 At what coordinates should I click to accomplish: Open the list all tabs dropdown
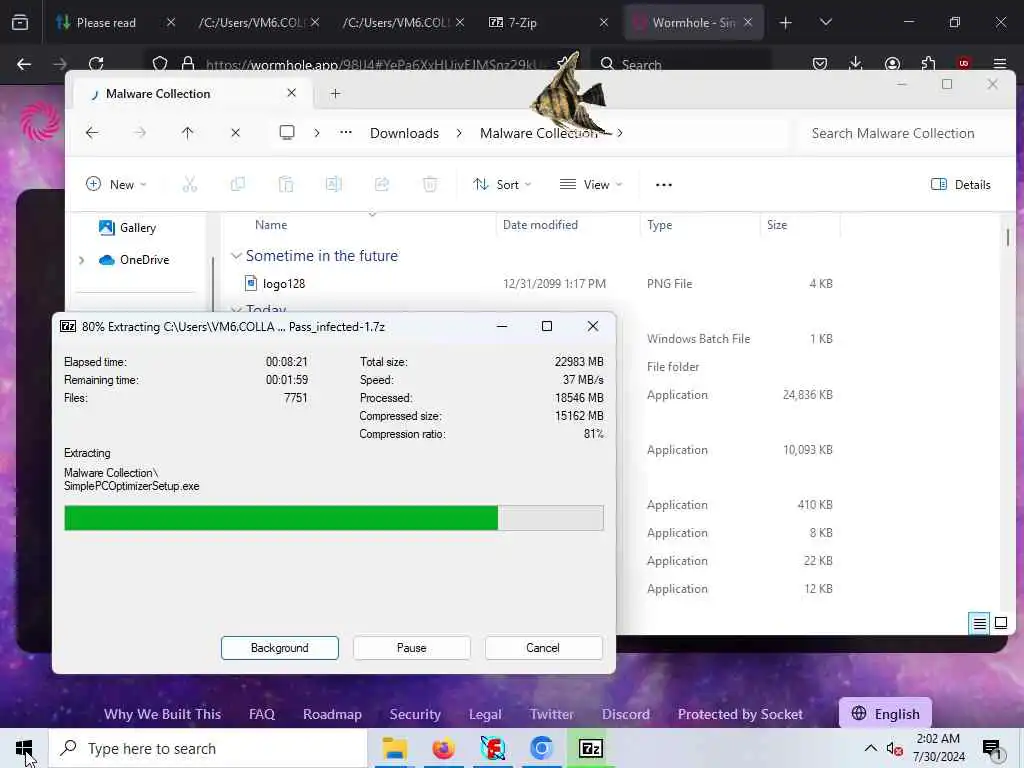point(826,23)
